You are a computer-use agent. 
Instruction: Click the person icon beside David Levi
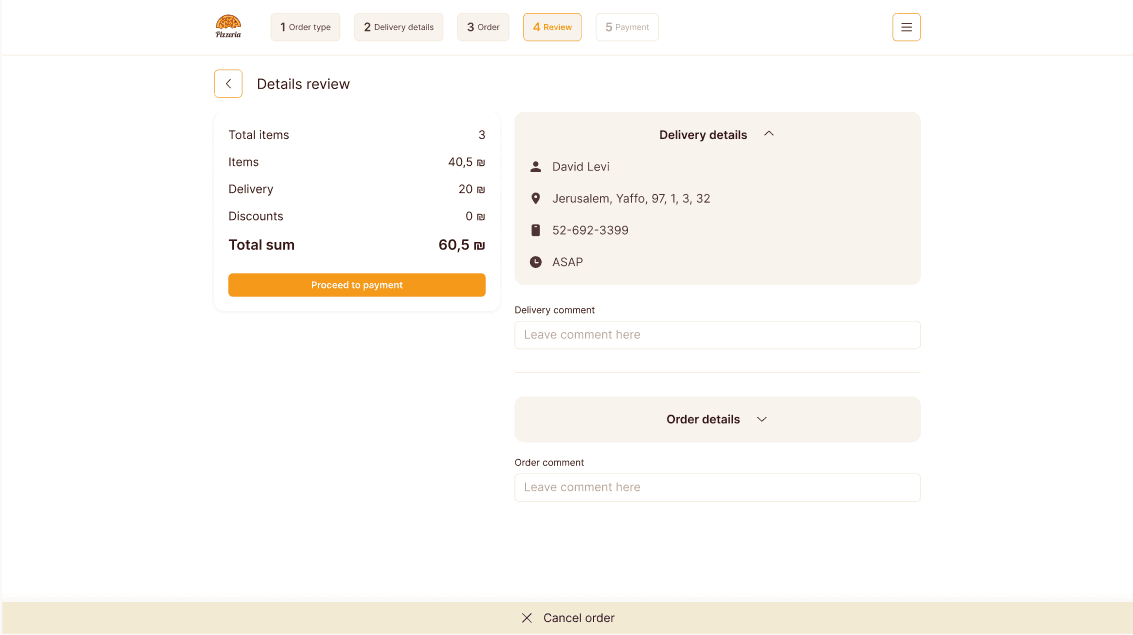(x=535, y=167)
